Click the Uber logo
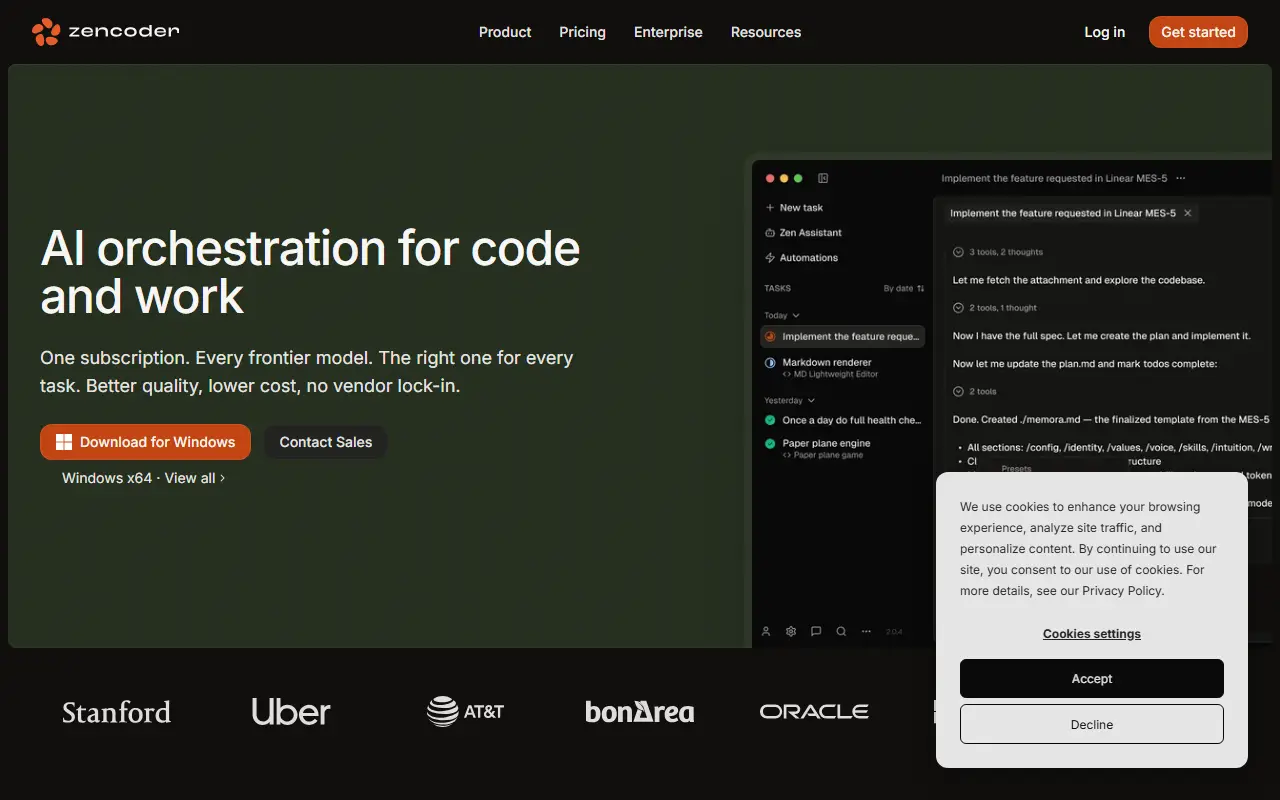 [x=291, y=712]
